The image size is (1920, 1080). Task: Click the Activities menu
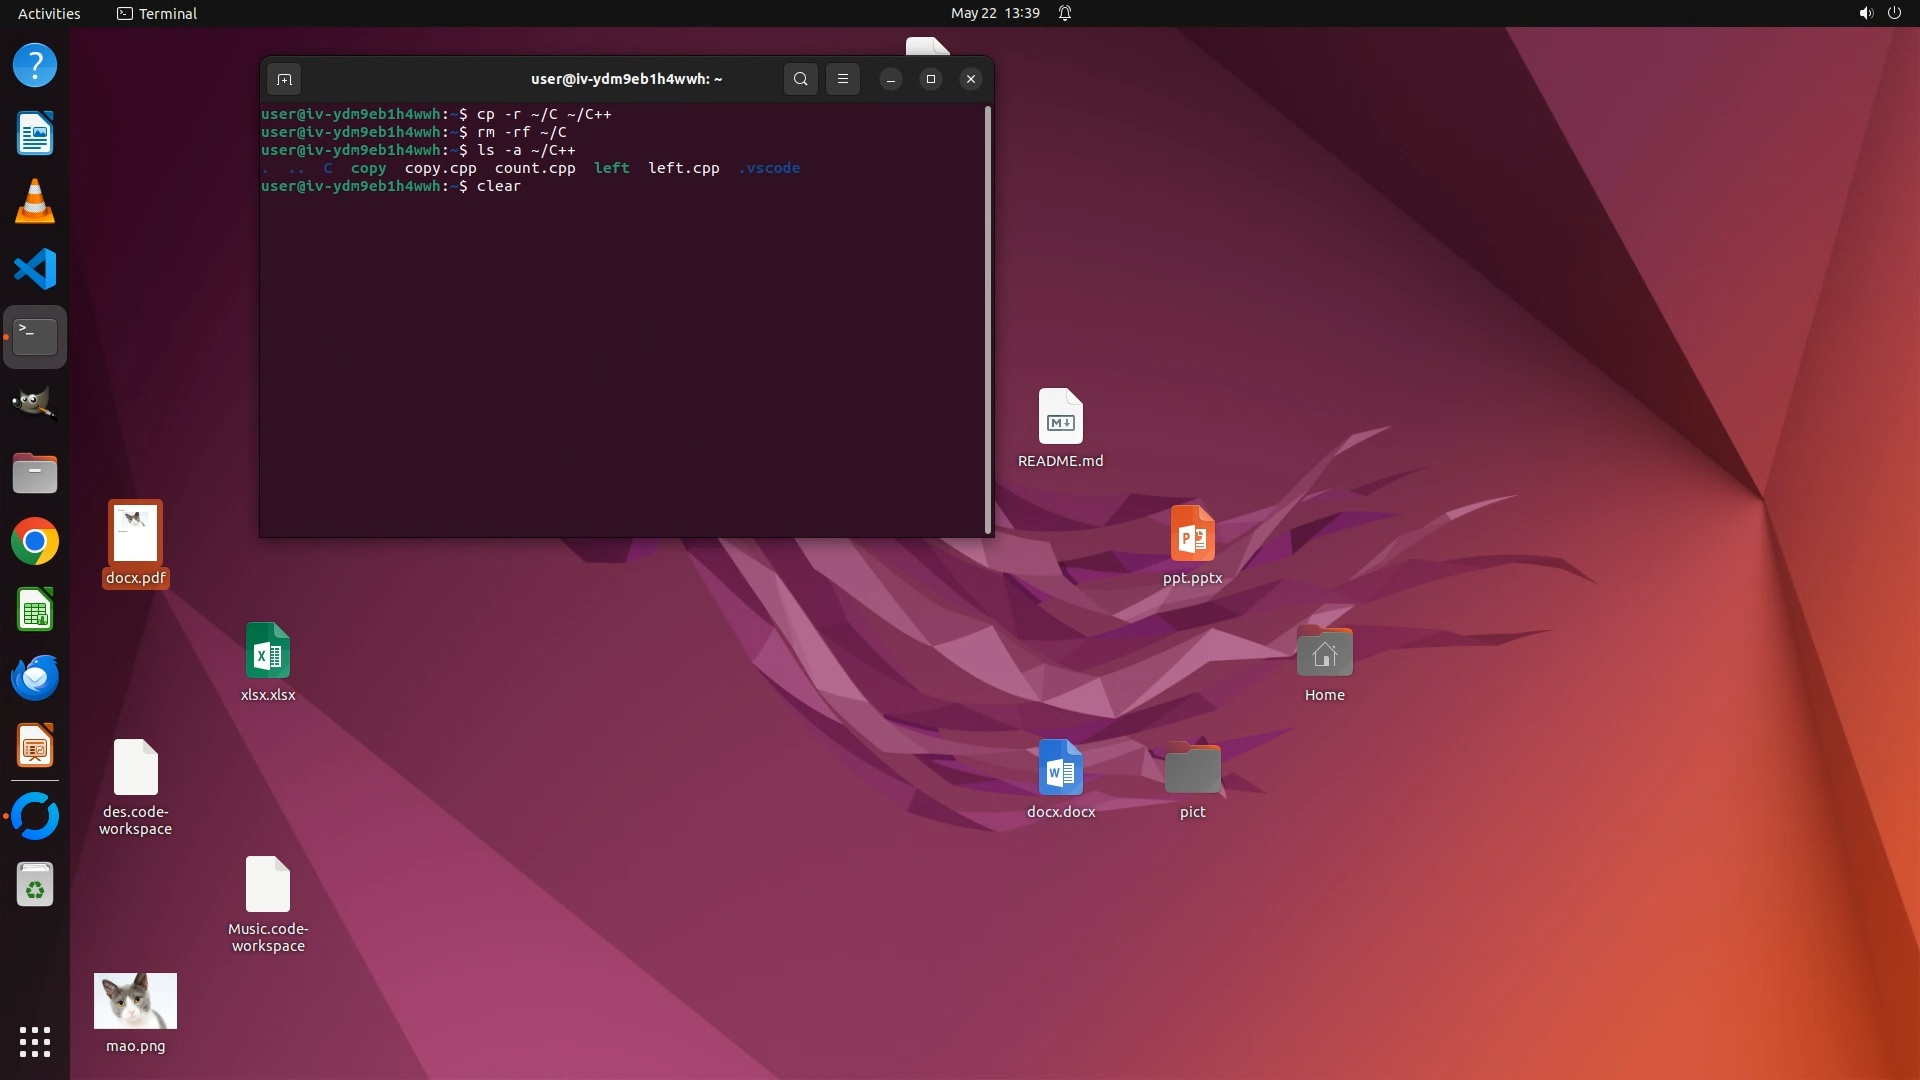(x=49, y=13)
